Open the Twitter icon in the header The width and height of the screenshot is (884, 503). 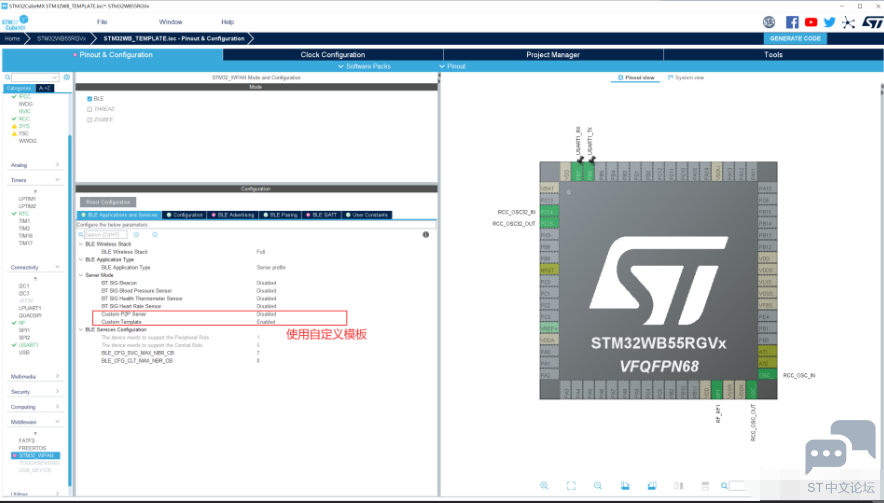pyautogui.click(x=829, y=22)
